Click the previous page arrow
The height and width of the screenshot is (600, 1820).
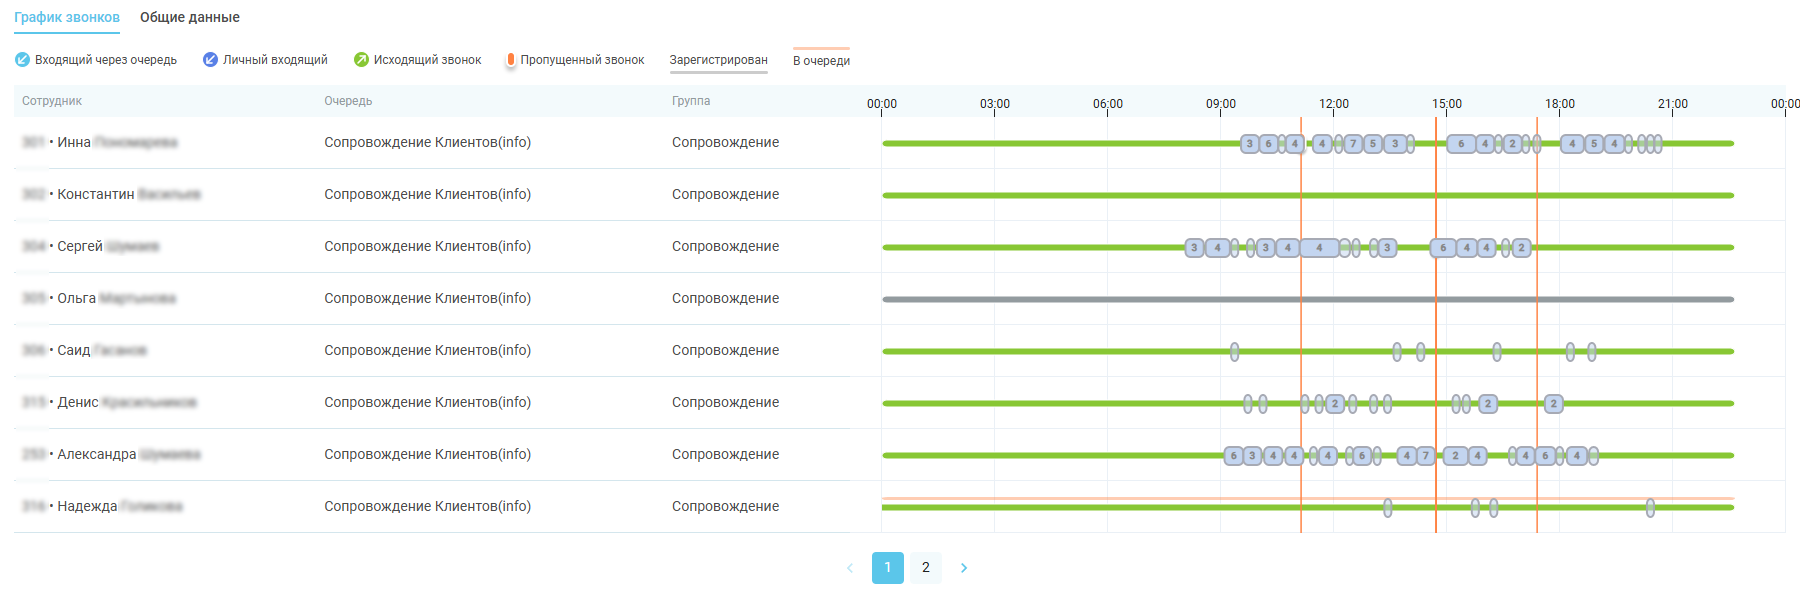click(850, 568)
